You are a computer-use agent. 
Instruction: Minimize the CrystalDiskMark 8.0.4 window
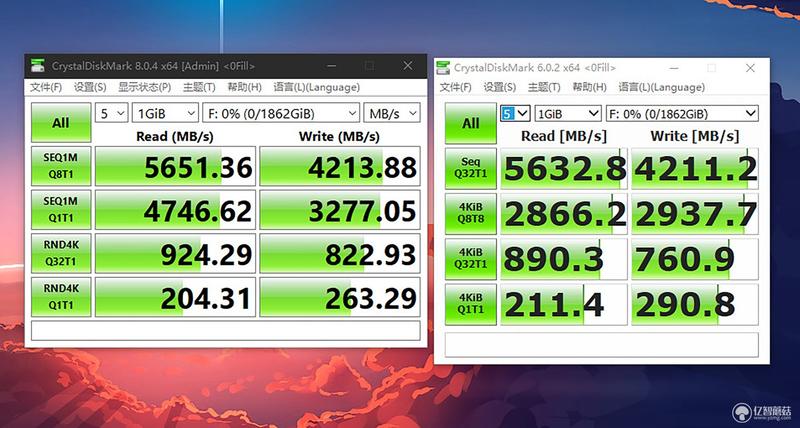tap(332, 66)
